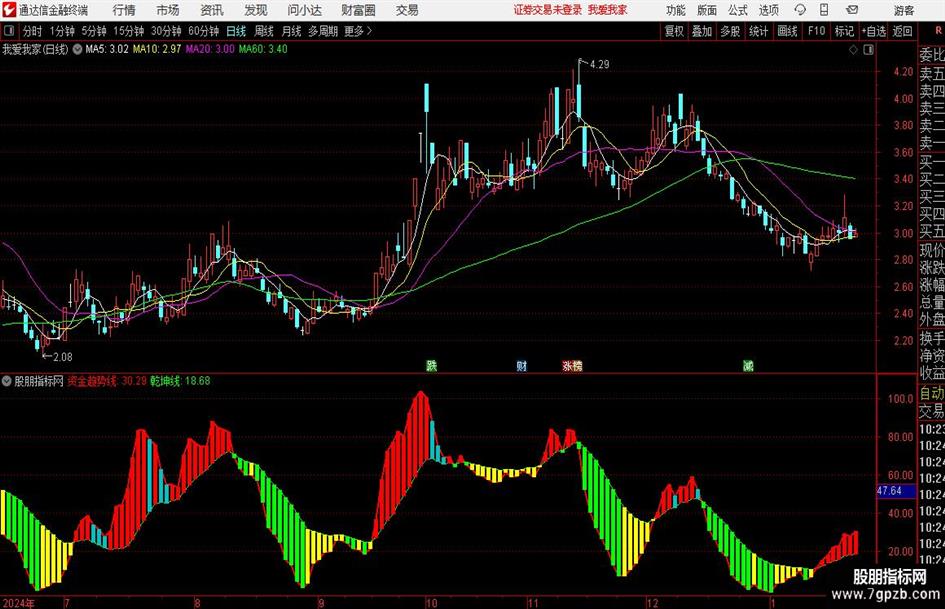Click the 跌 event marker on chart
This screenshot has width=945, height=609.
(x=432, y=365)
